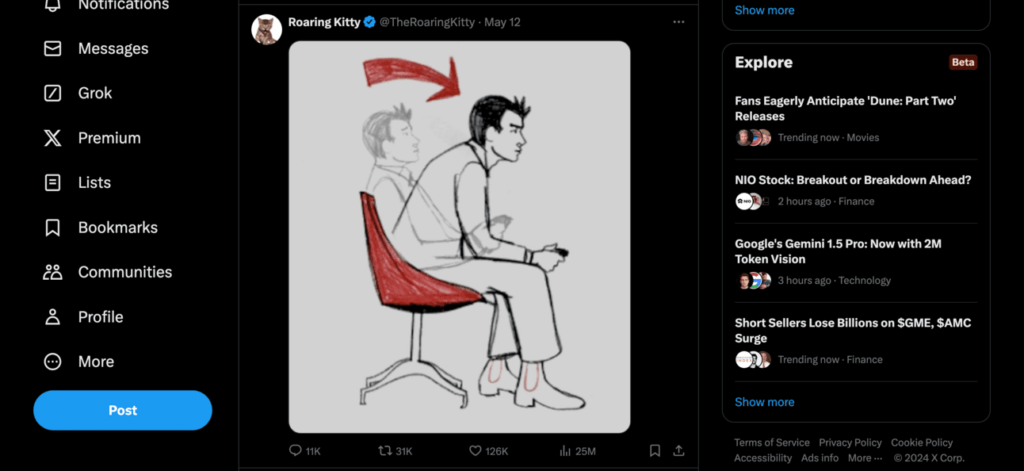The image size is (1024, 471).
Task: Like the Roaring Kitty tweet
Action: [476, 451]
